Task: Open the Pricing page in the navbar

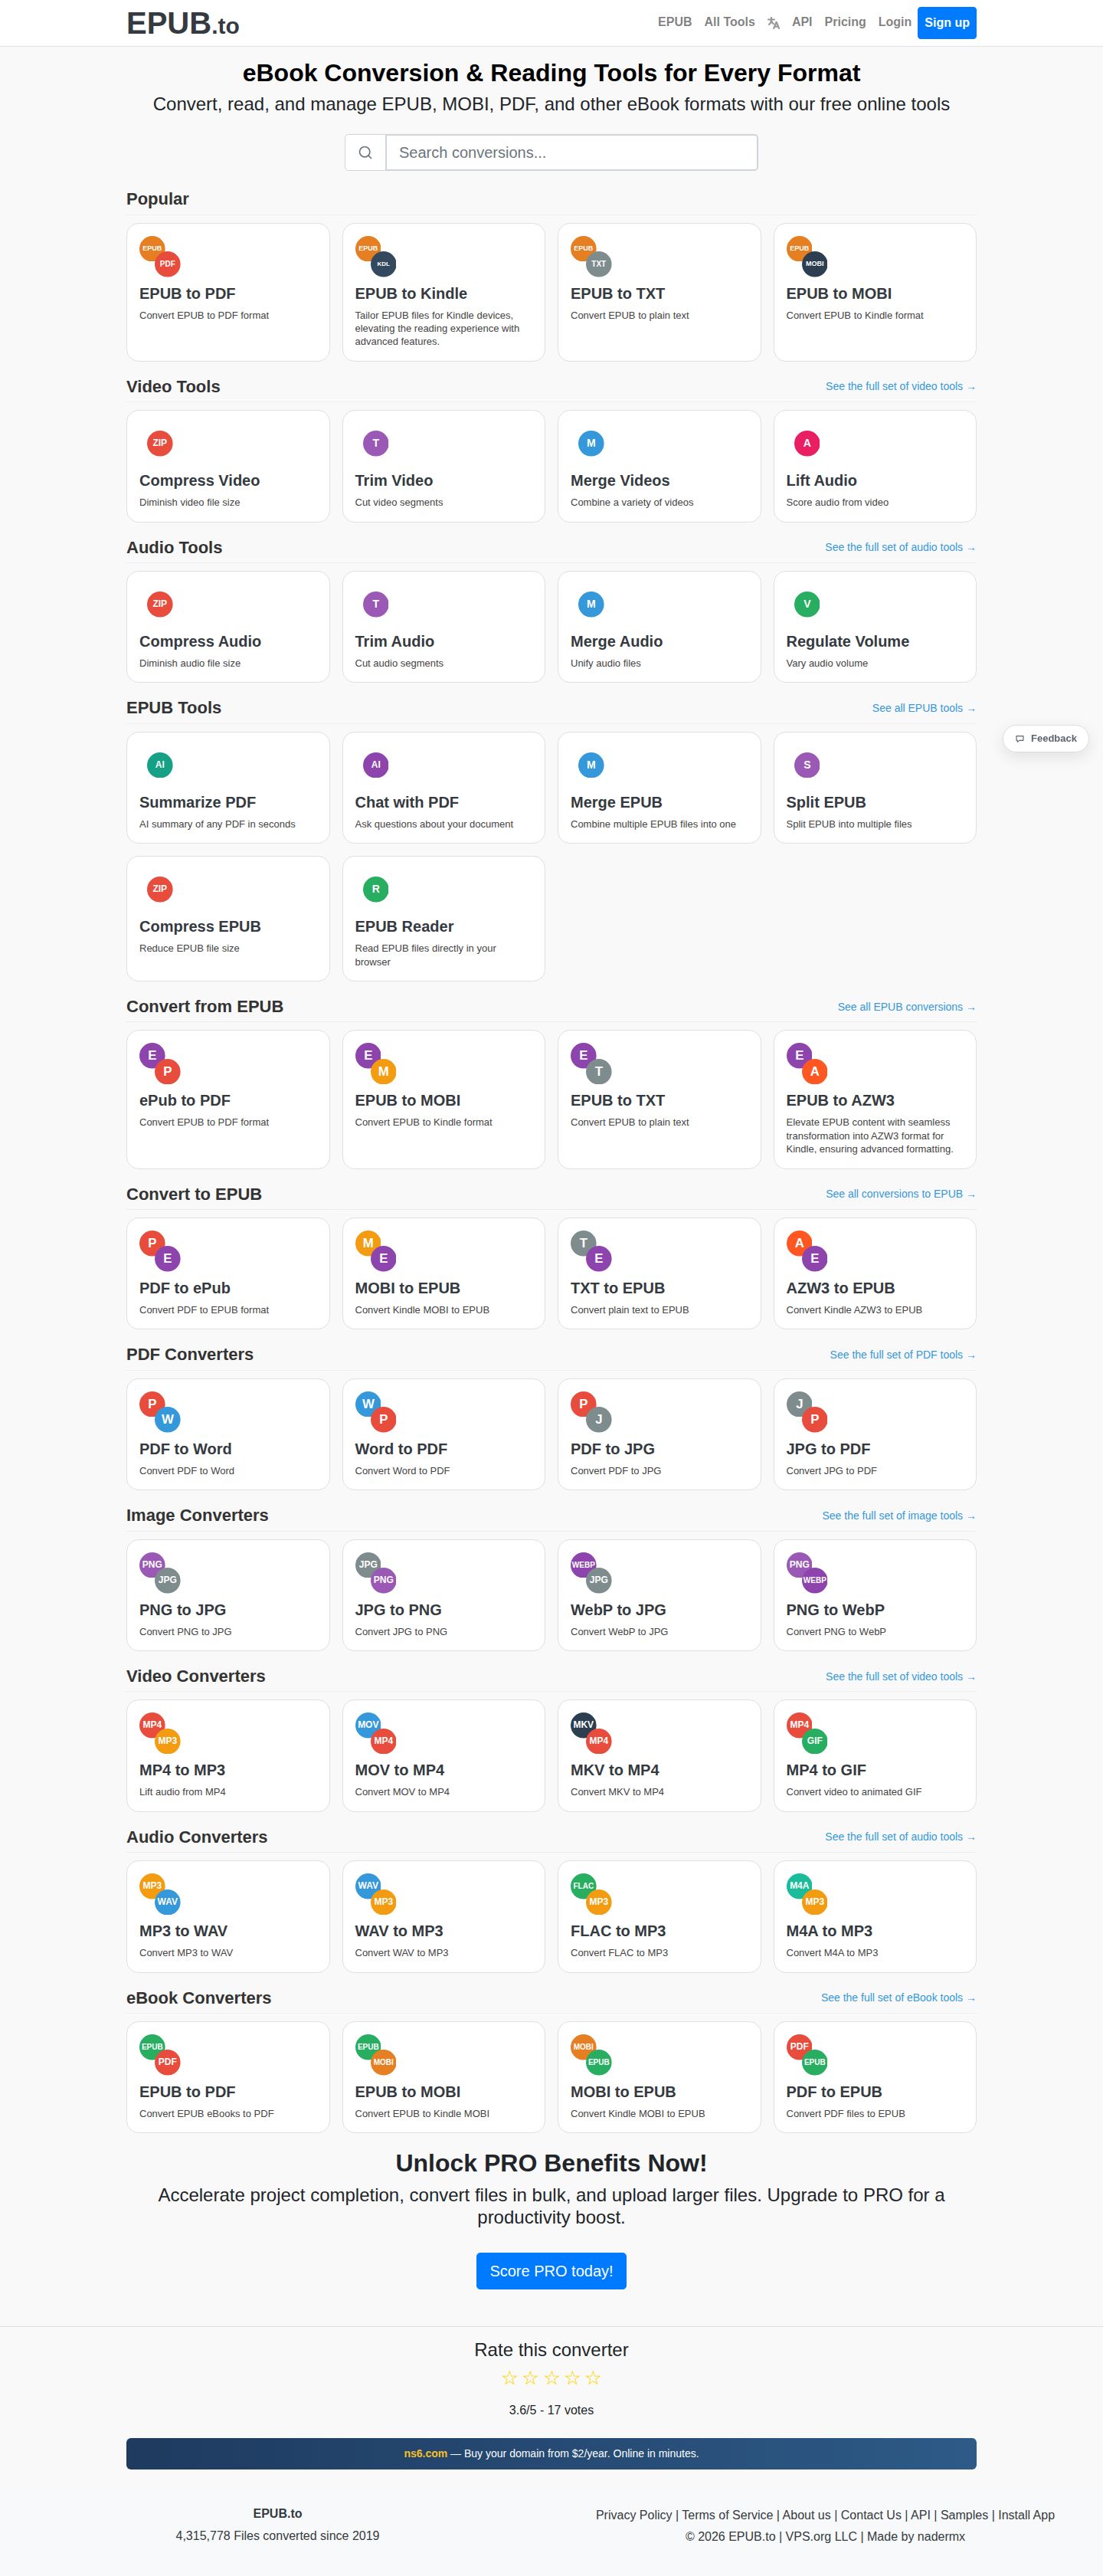Action: click(845, 22)
